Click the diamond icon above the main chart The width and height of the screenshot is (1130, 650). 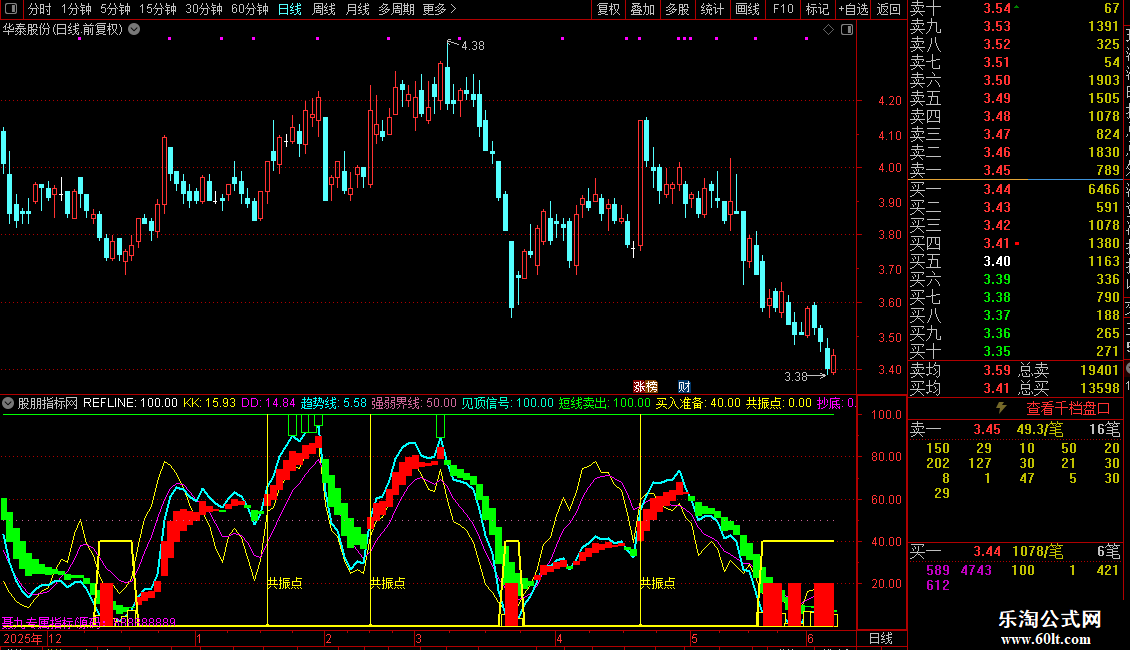coord(828,30)
